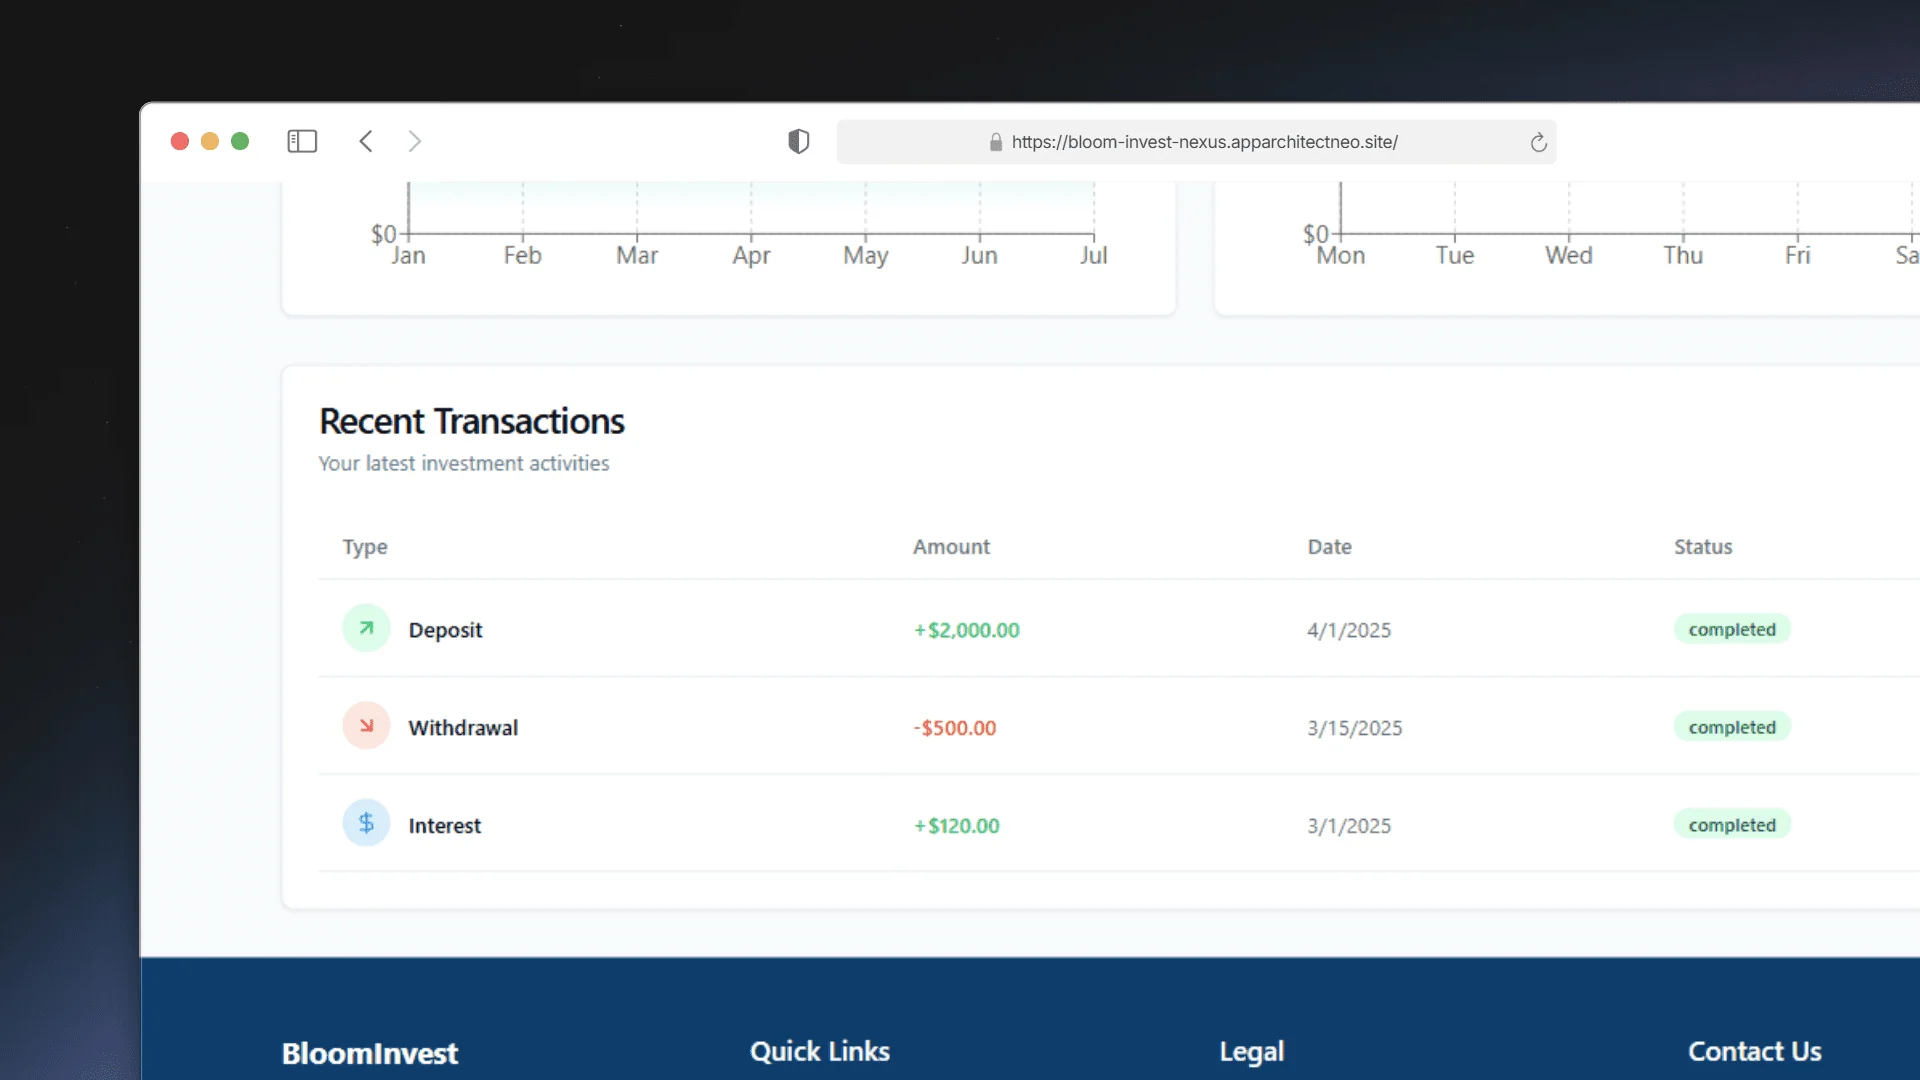
Task: Click completed status badge for Deposit
Action: point(1731,629)
